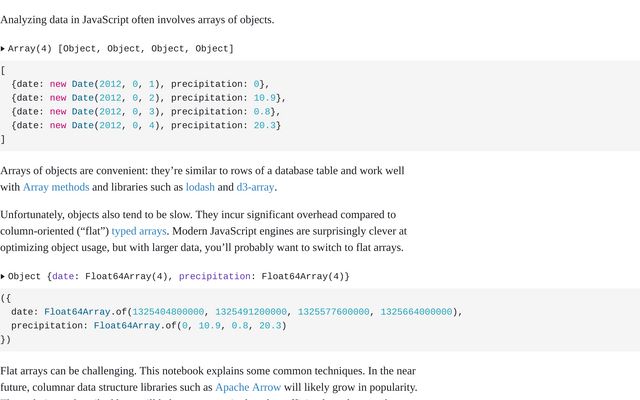This screenshot has width=640, height=400.
Task: Visit the typed arrays link
Action: 138,231
